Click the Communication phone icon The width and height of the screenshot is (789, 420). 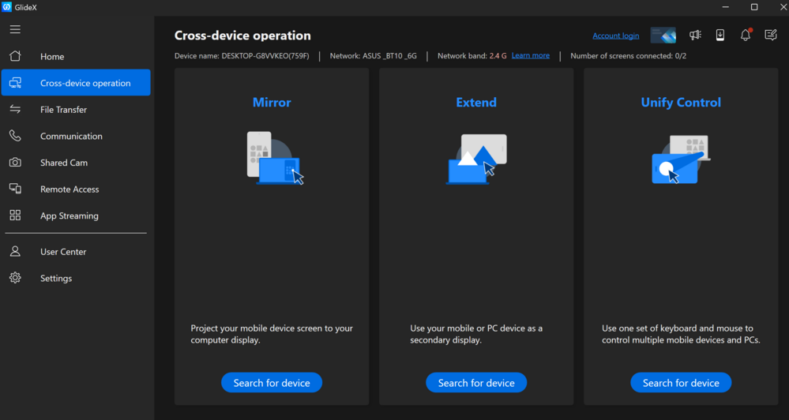click(x=15, y=136)
